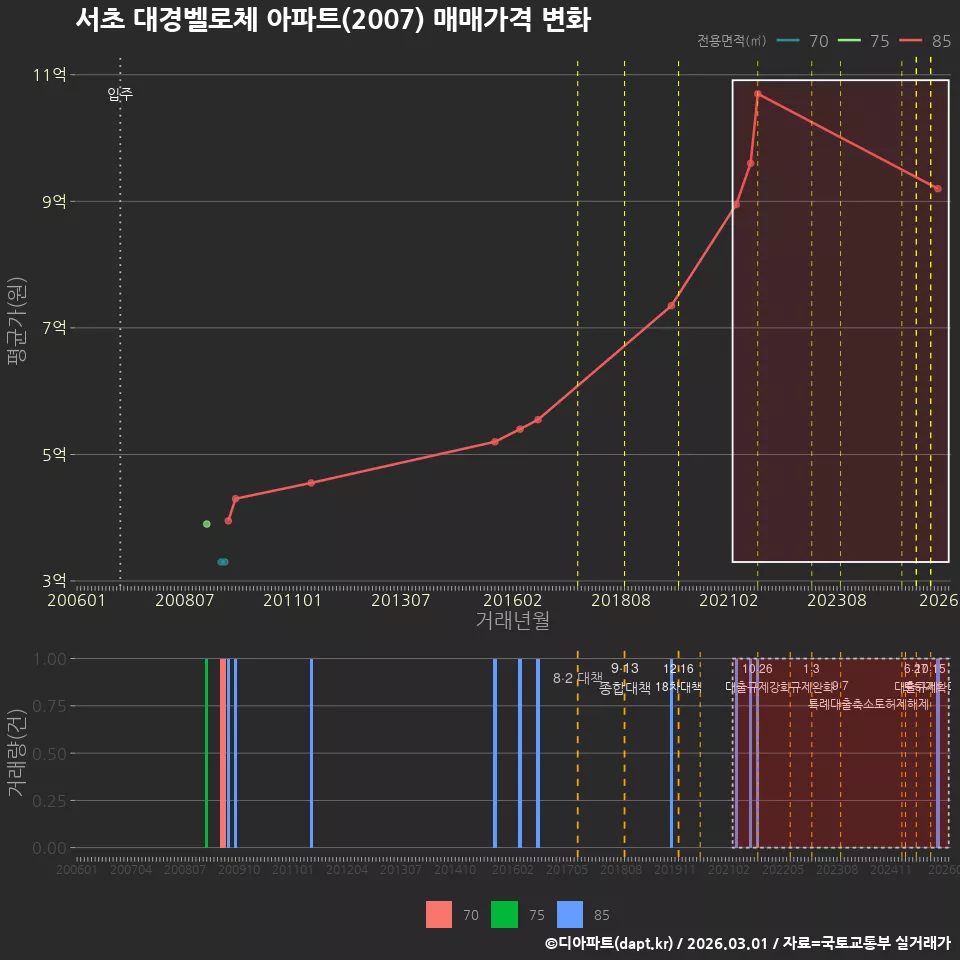Image resolution: width=960 pixels, height=960 pixels.
Task: Click the 0.50 volume axis label
Action: (50, 754)
